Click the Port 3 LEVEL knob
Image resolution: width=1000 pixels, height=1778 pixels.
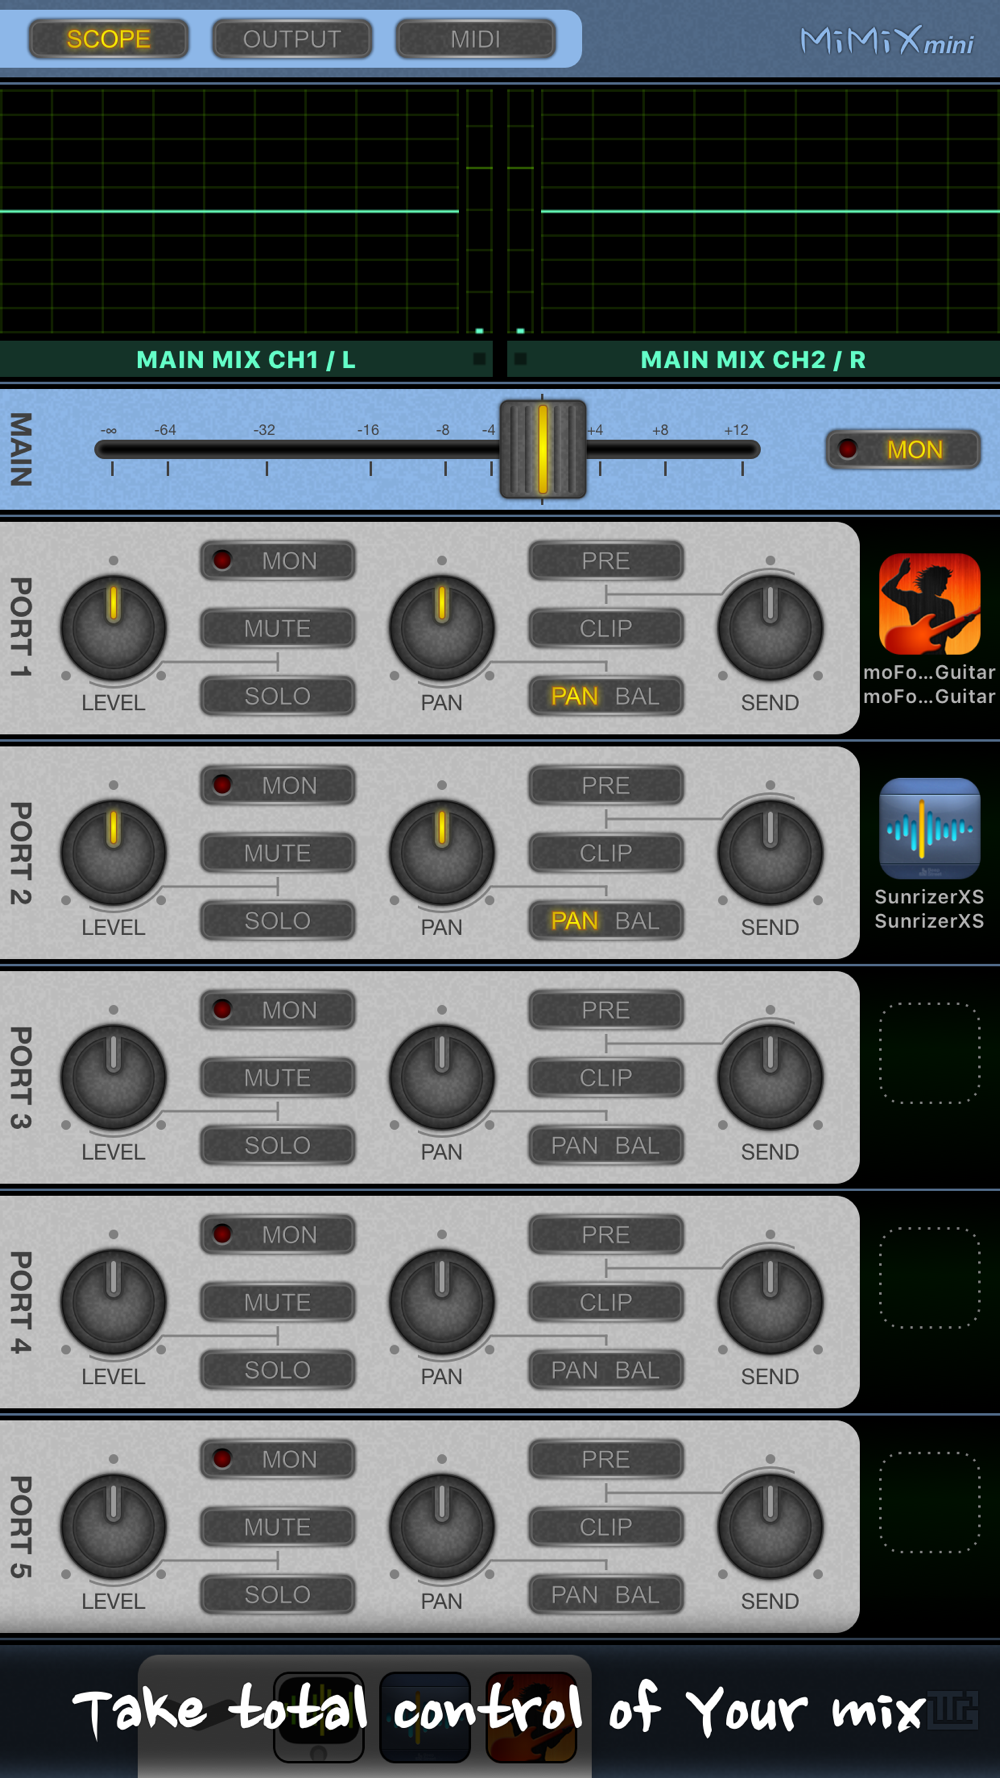tap(113, 1078)
